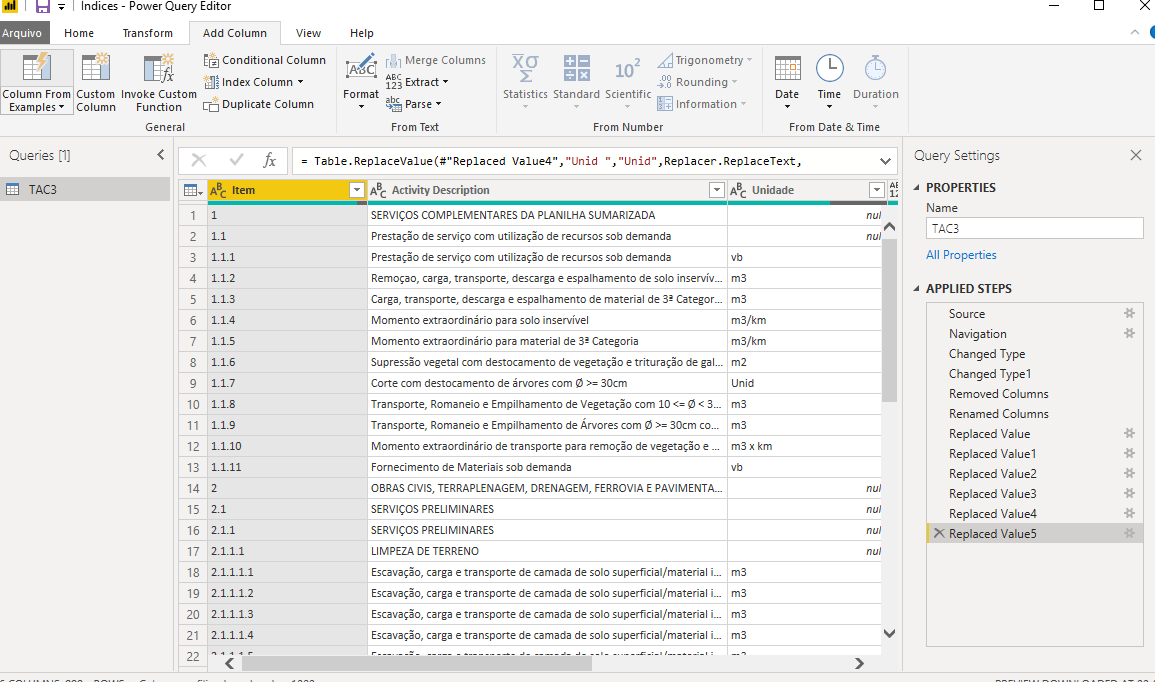
Task: Edit the query Name field
Action: click(1034, 228)
